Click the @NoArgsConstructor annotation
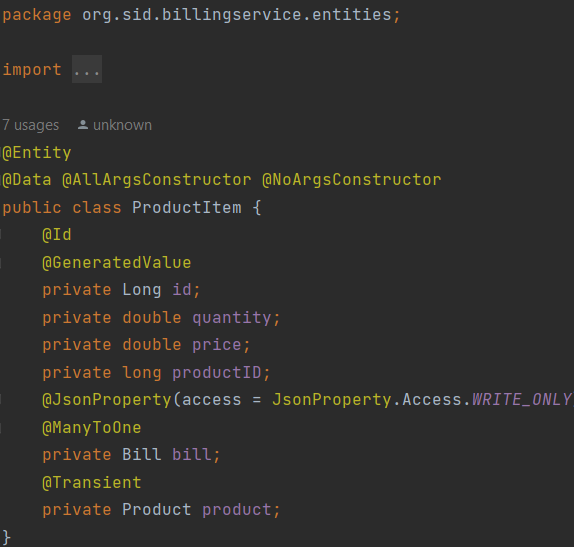This screenshot has width=574, height=547. click(352, 180)
